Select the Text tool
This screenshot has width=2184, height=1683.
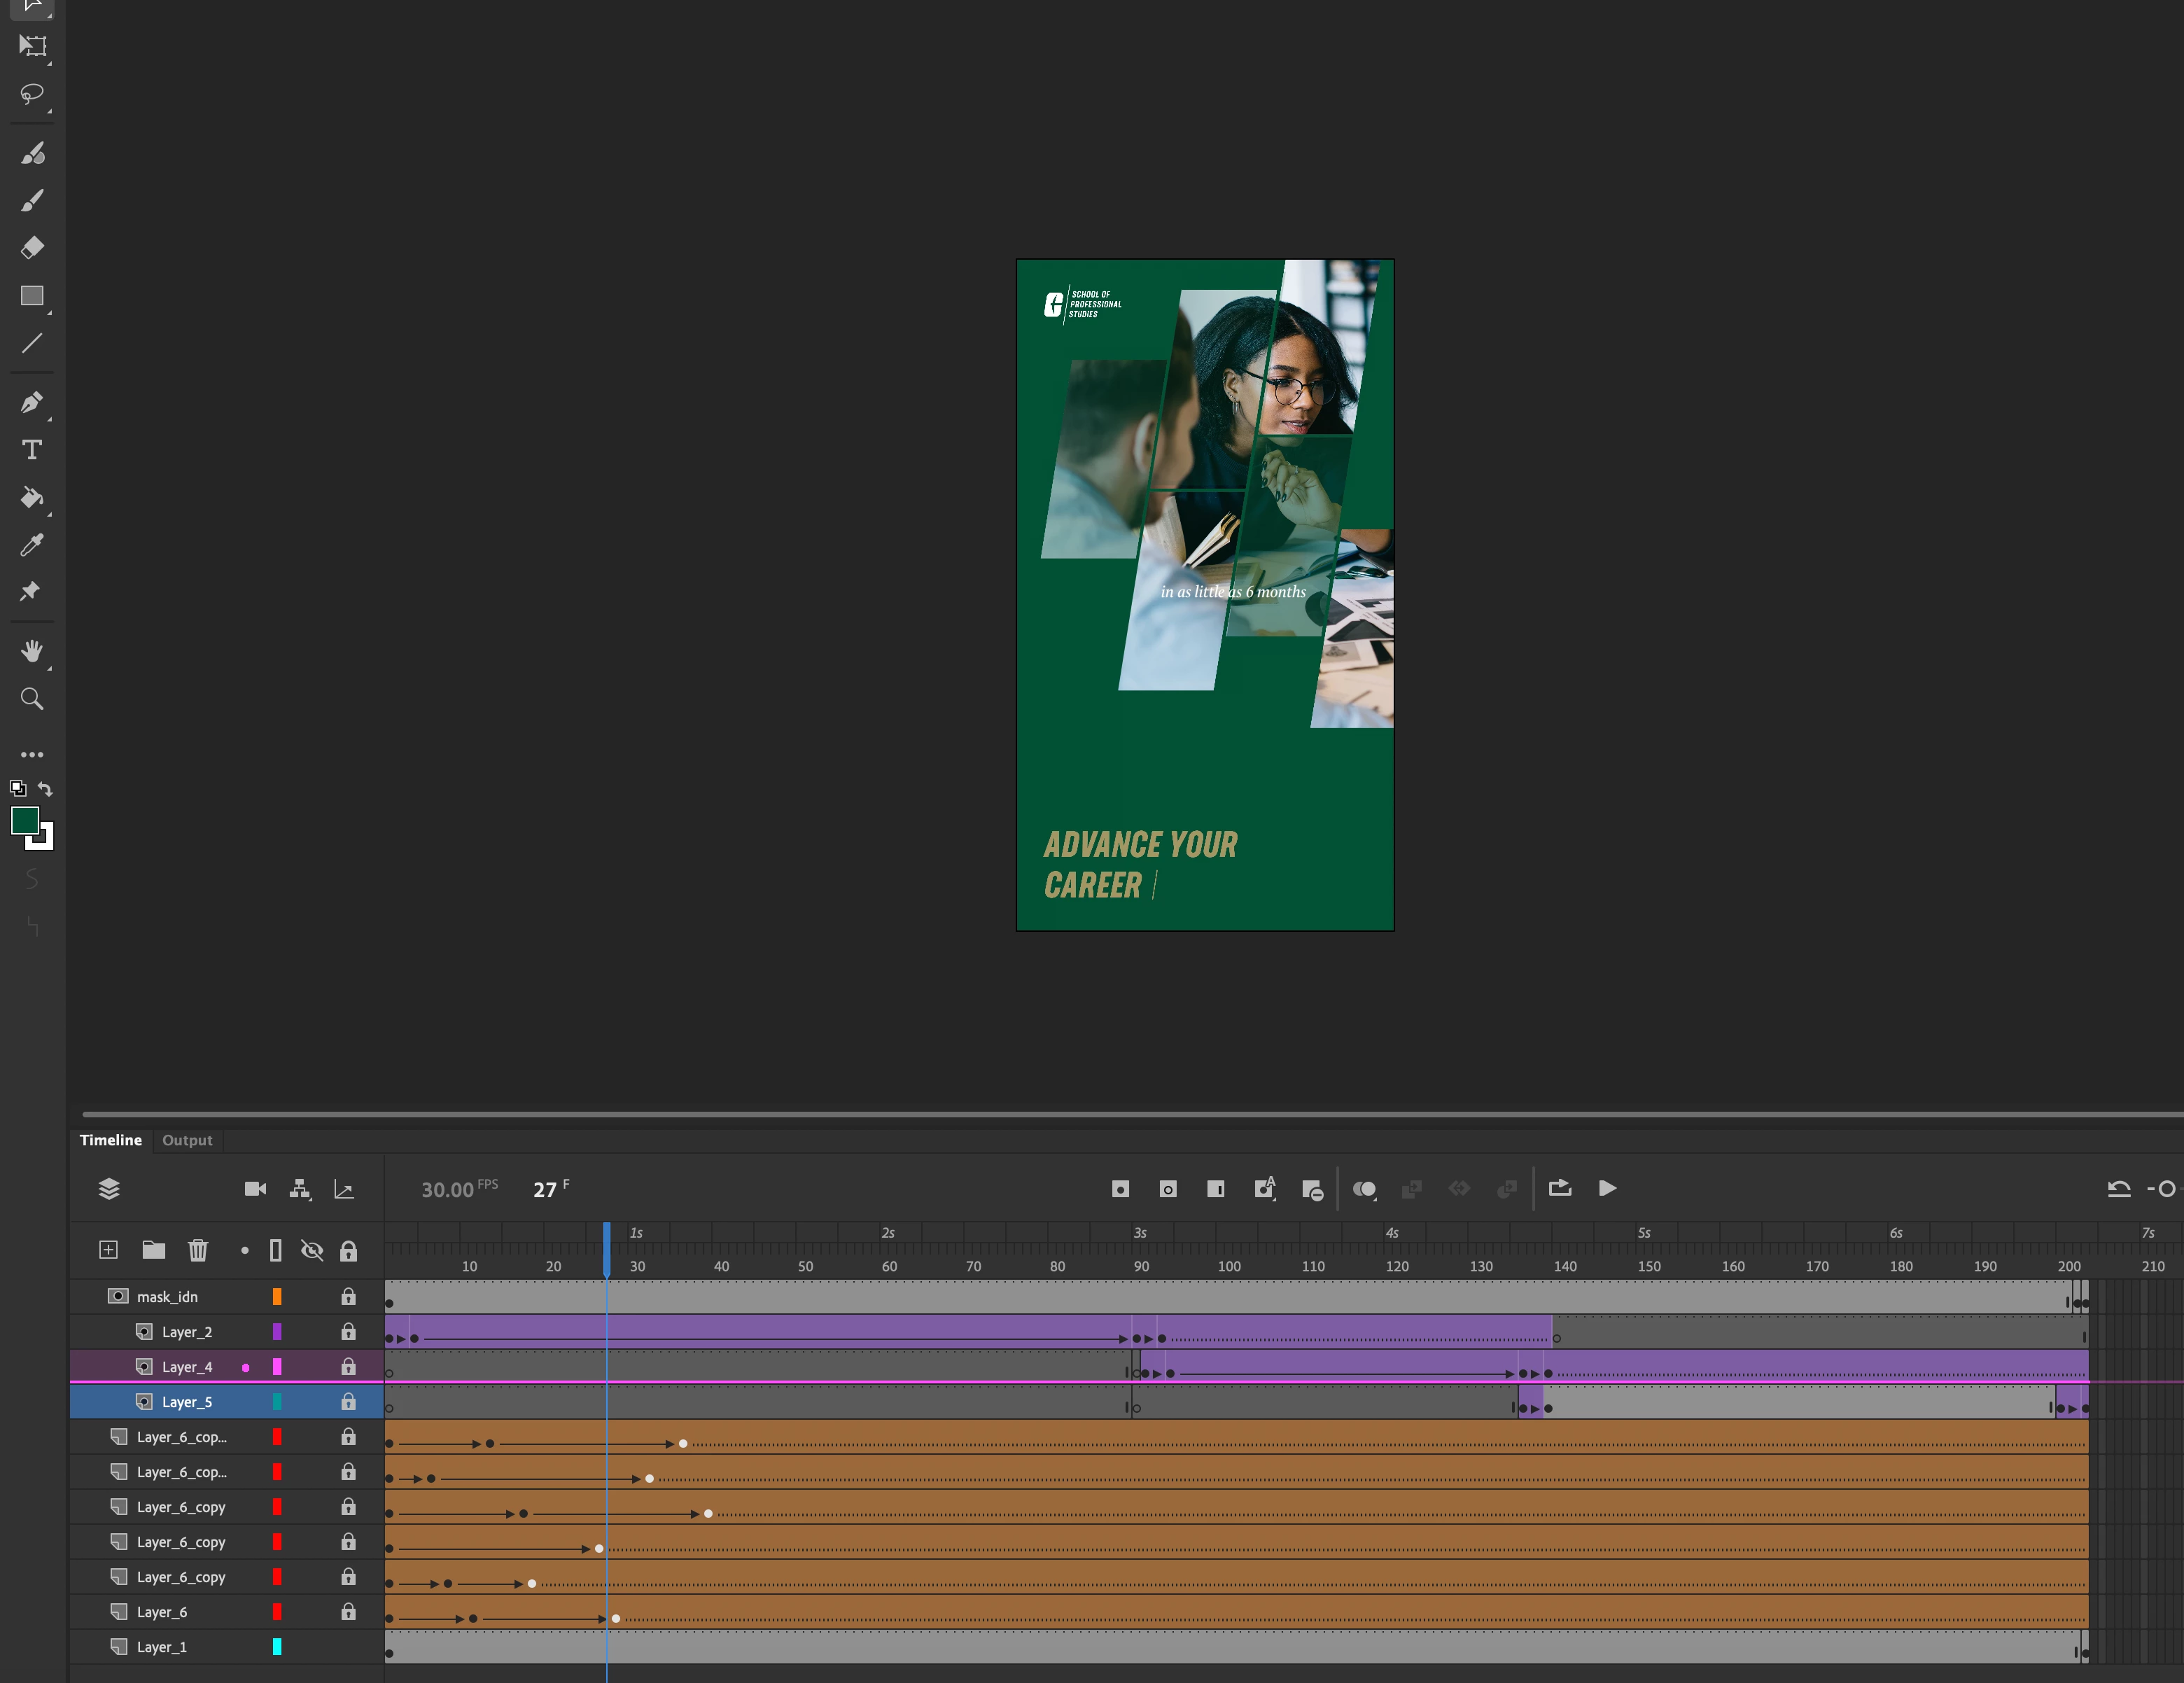point(32,450)
